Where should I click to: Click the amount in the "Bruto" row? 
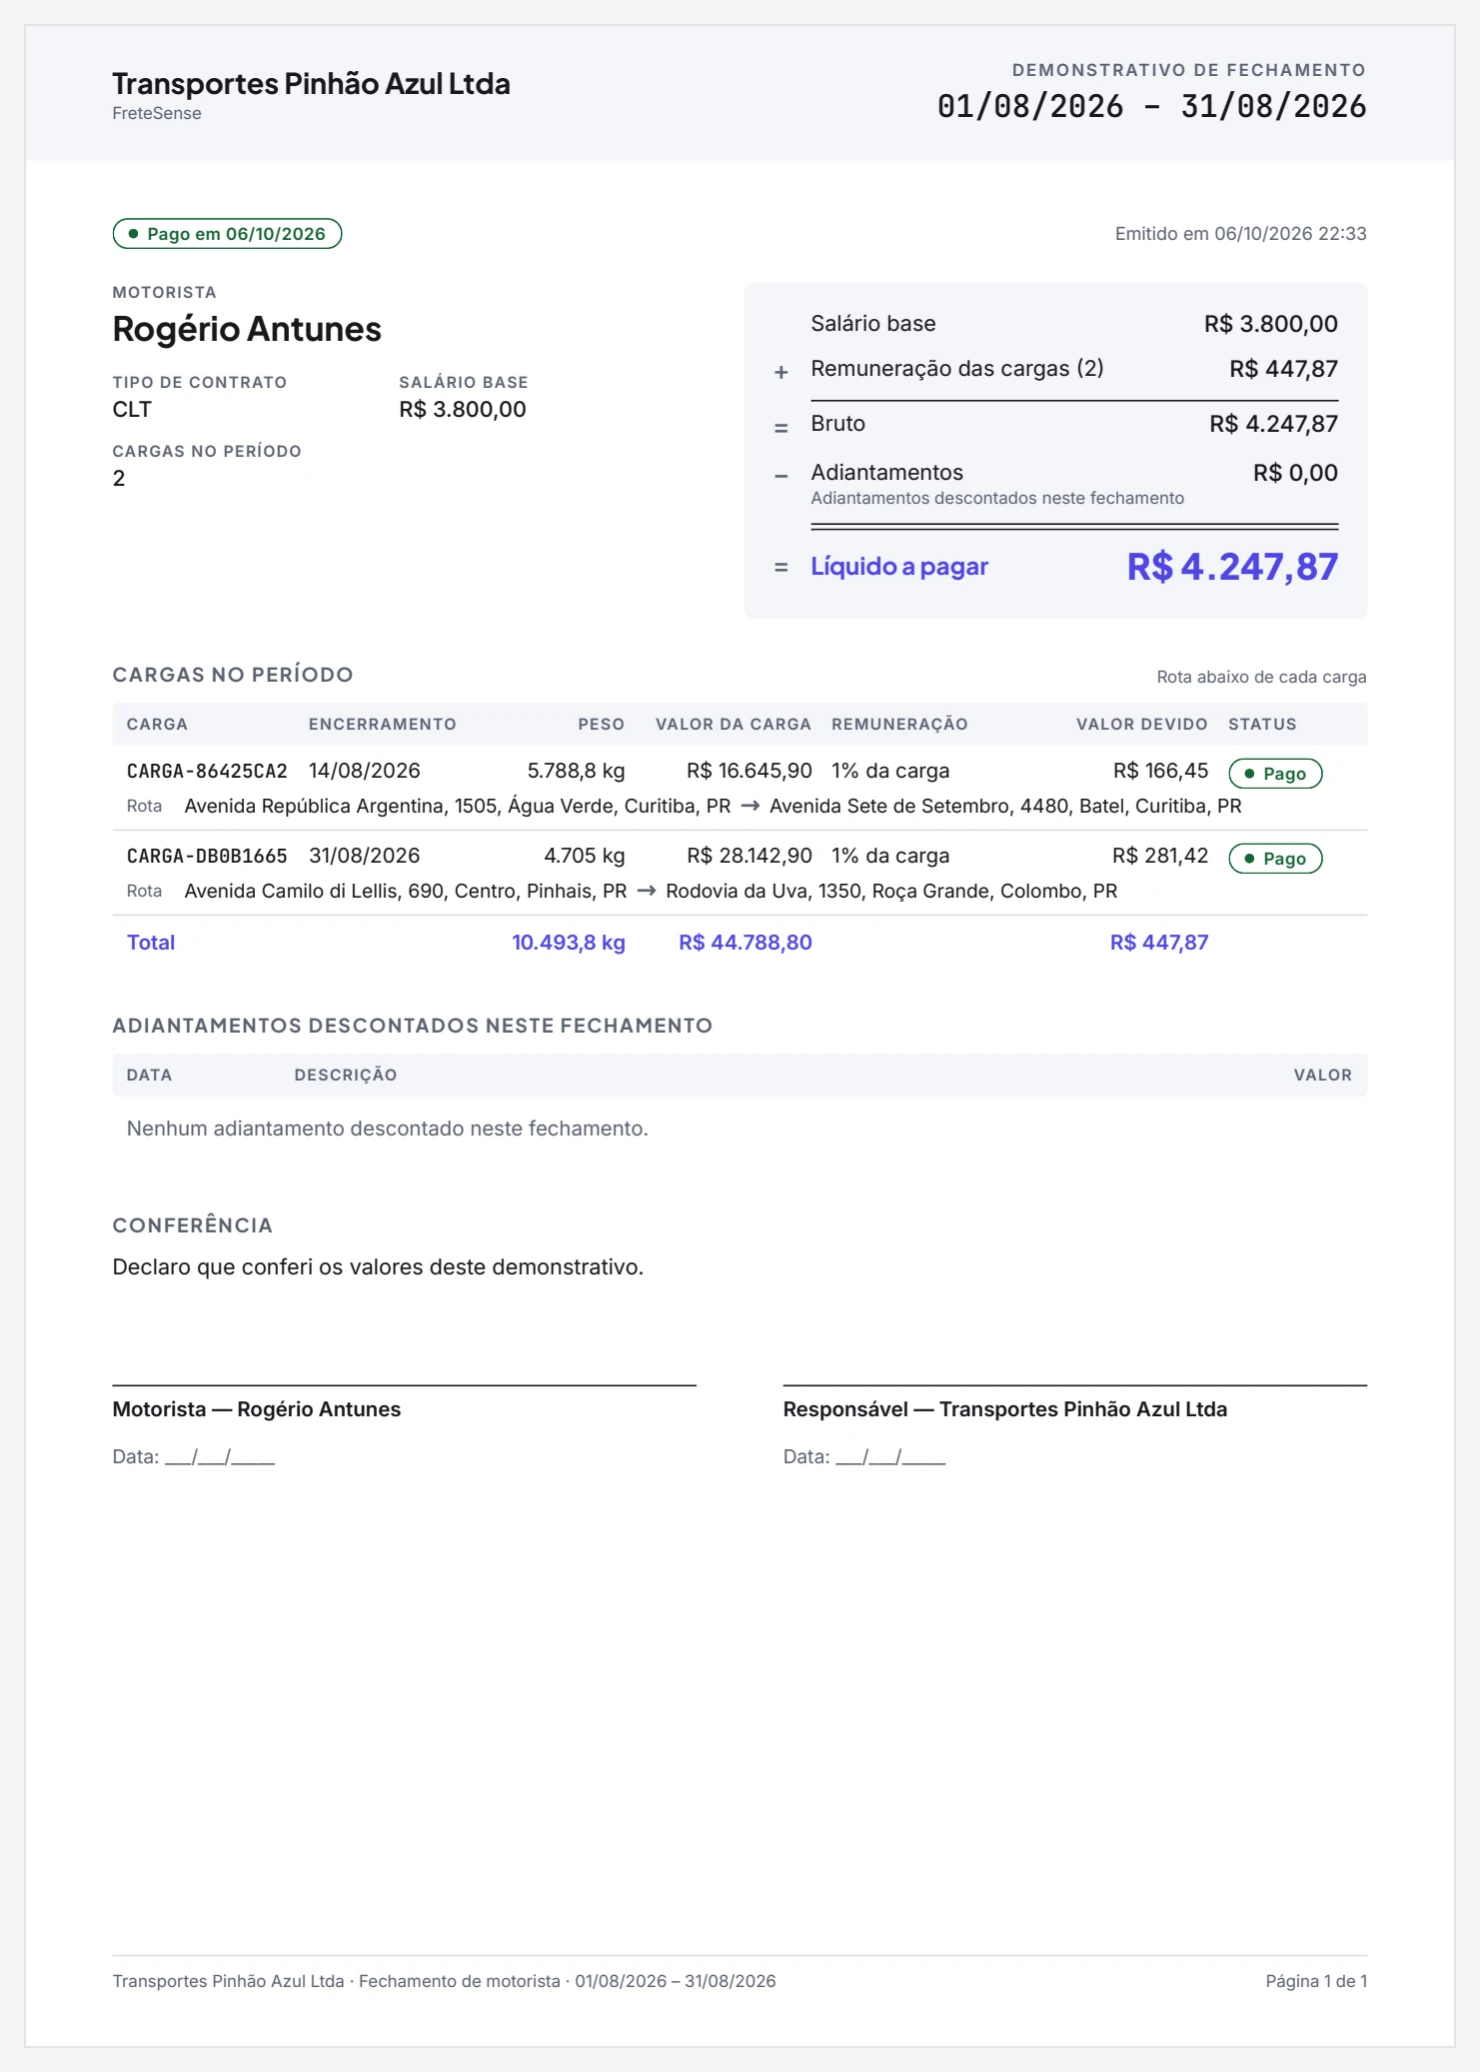pyautogui.click(x=1273, y=424)
